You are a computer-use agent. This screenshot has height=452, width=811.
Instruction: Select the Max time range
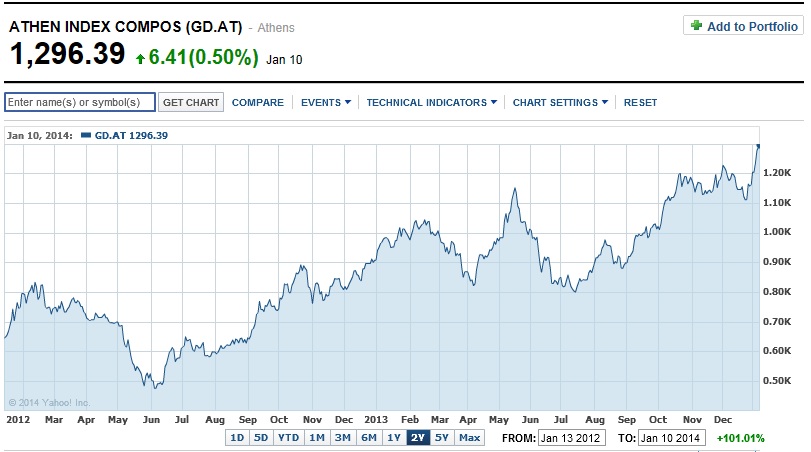point(470,438)
